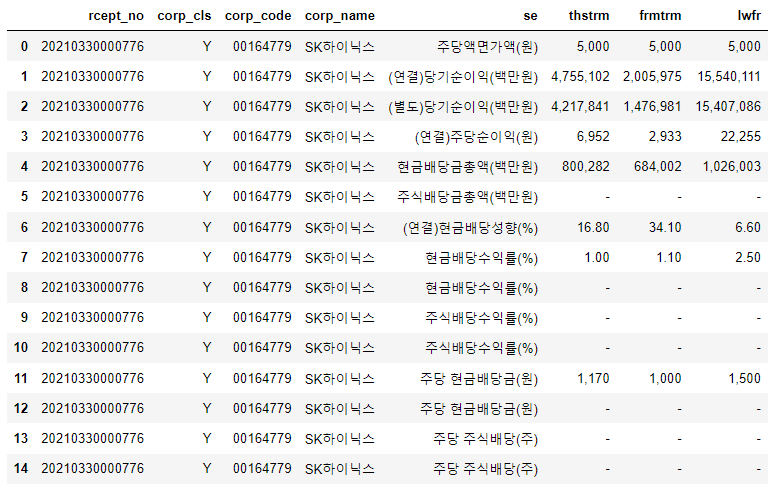Select the 주식배당금총액(백만원) cell
Screen dimensions: 774x491
point(467,197)
